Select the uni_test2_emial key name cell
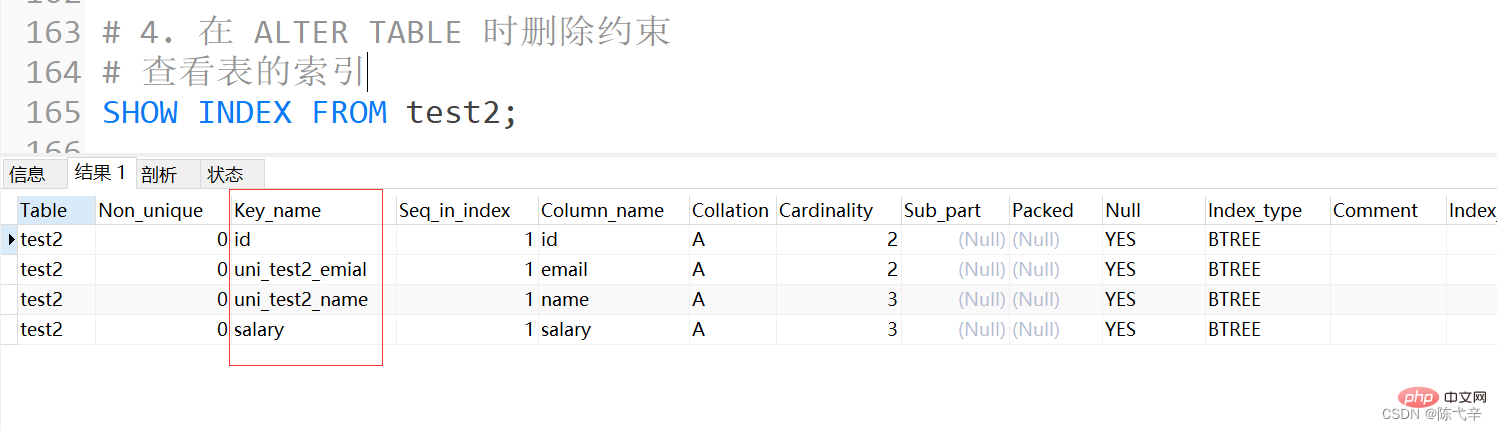Image resolution: width=1497 pixels, height=430 pixels. (x=300, y=269)
